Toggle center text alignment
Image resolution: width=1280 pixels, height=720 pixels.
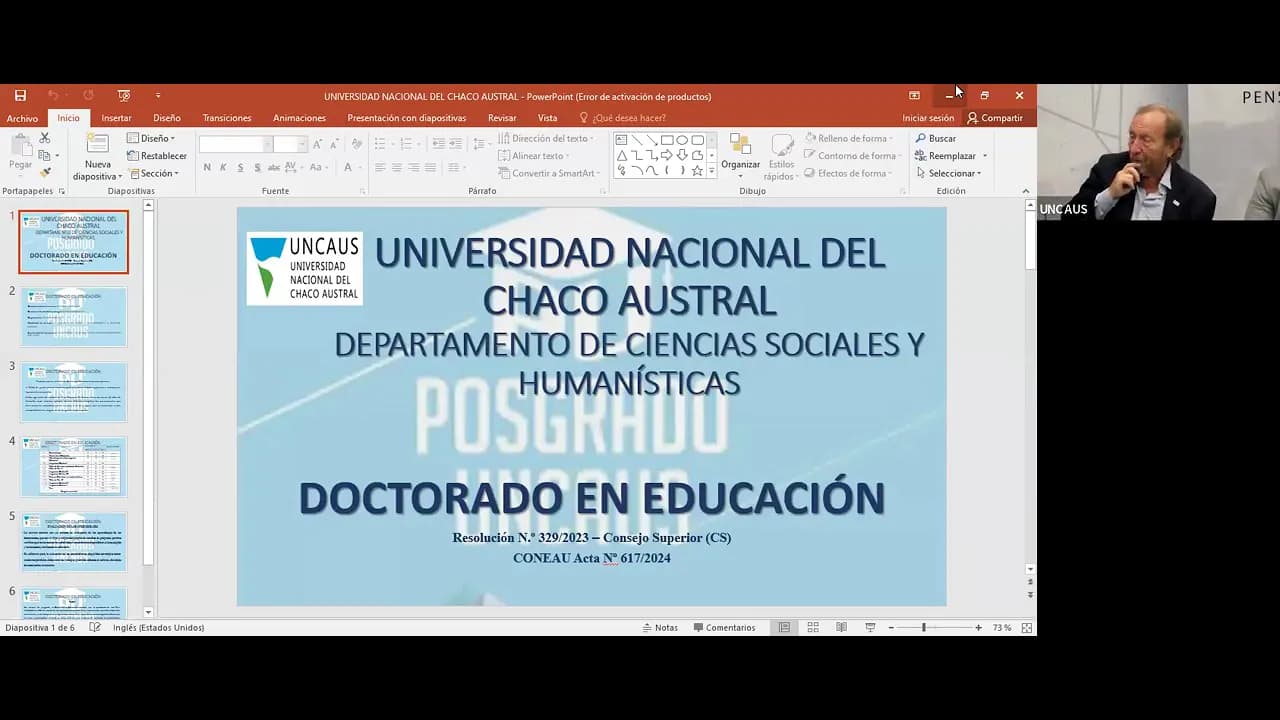[397, 168]
